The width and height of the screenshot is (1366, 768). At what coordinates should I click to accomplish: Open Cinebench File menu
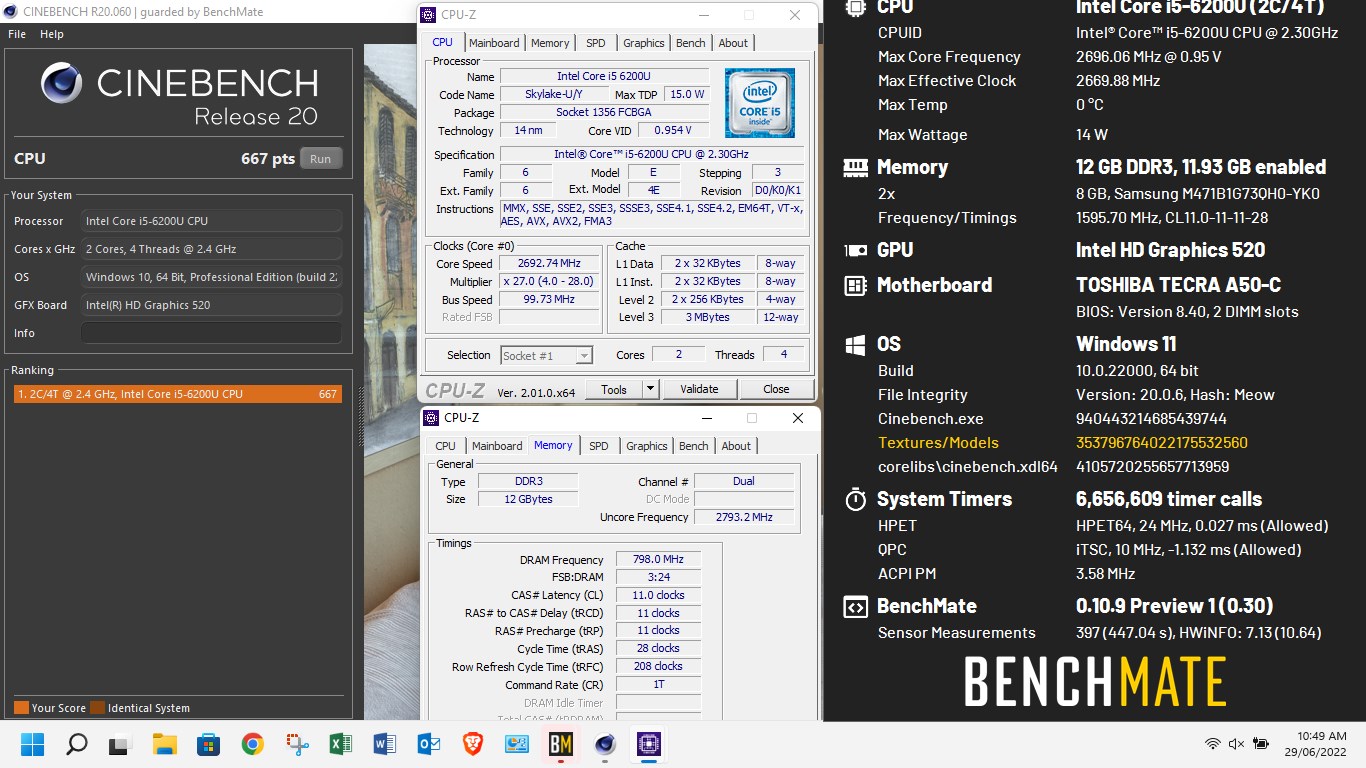pyautogui.click(x=17, y=34)
